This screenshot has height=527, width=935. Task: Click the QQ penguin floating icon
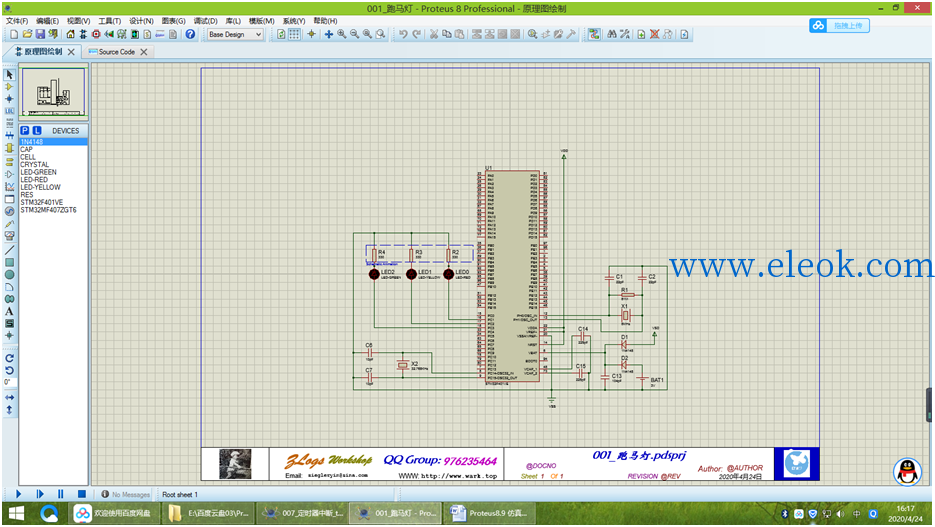tap(908, 472)
